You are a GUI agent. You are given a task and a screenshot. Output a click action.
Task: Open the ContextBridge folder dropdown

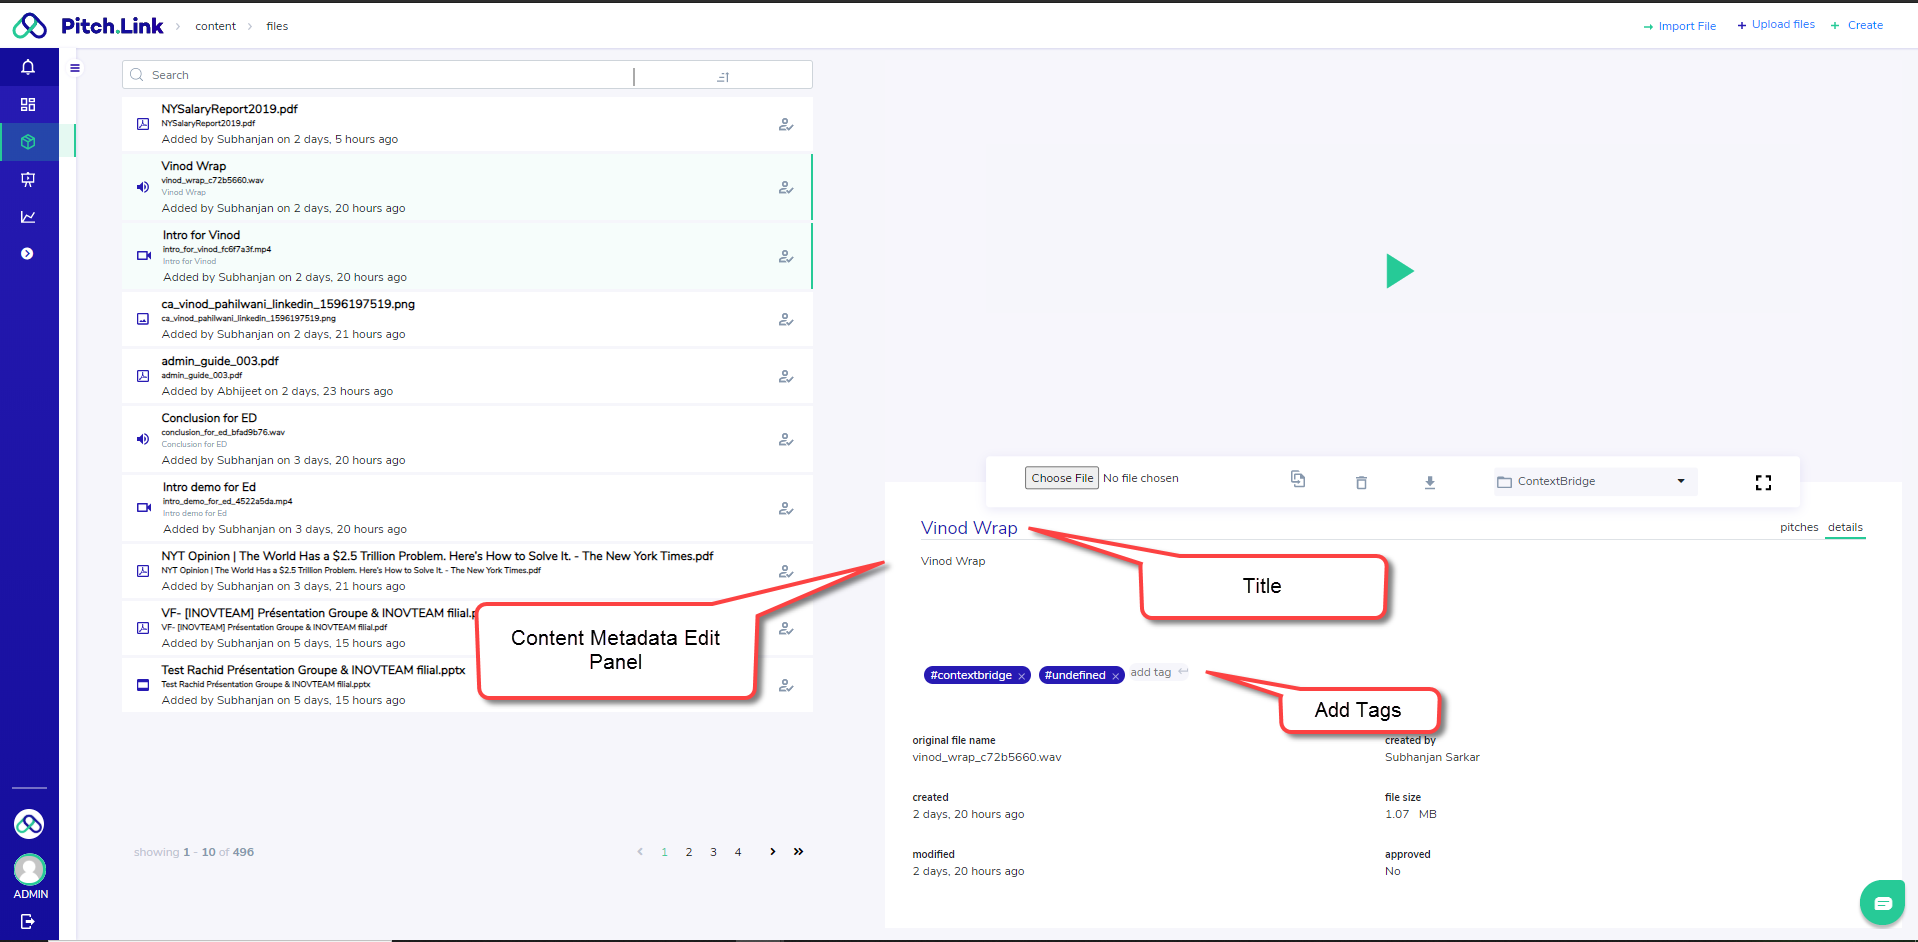tap(1594, 481)
